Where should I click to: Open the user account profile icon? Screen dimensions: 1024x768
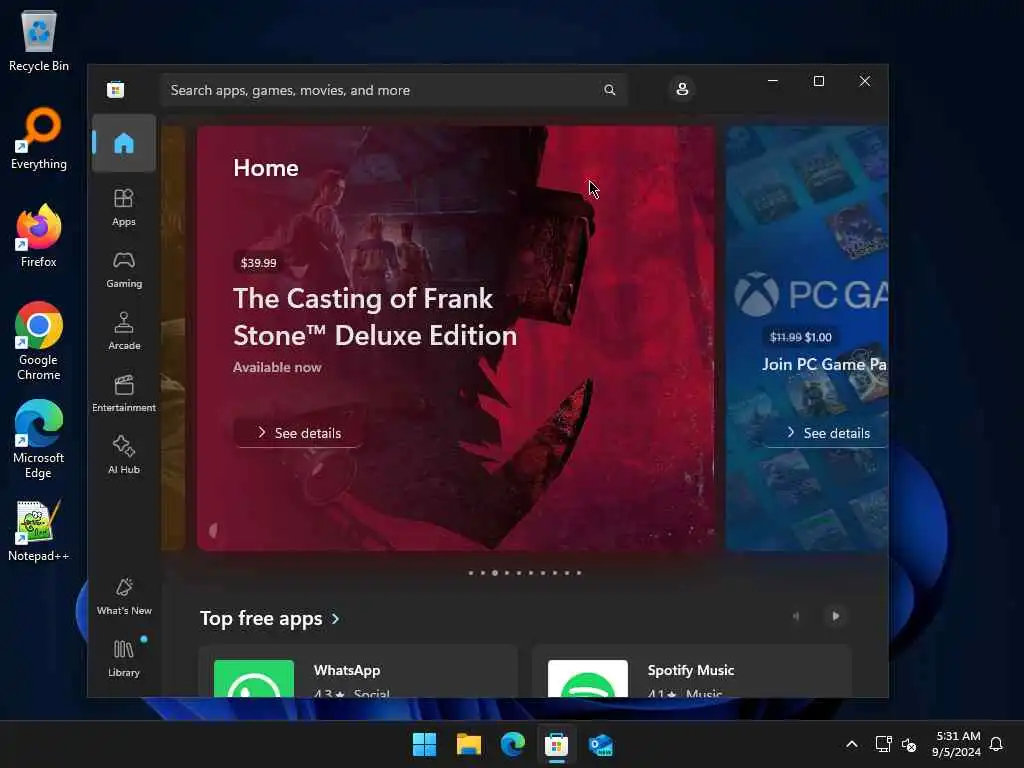point(682,89)
